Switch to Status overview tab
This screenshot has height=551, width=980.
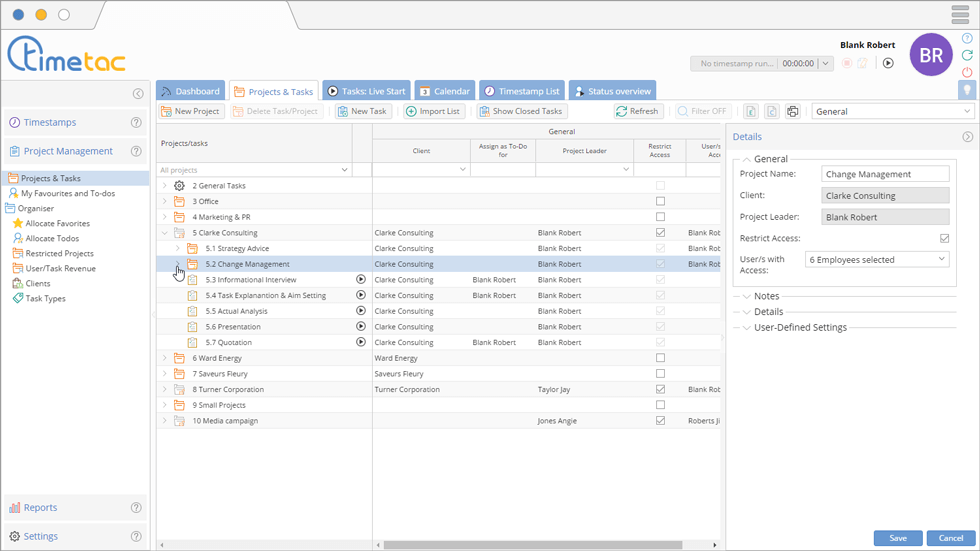[x=612, y=91]
